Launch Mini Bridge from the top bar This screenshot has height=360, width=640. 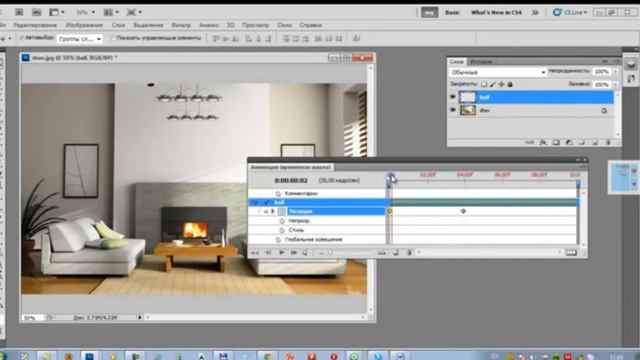[x=36, y=12]
